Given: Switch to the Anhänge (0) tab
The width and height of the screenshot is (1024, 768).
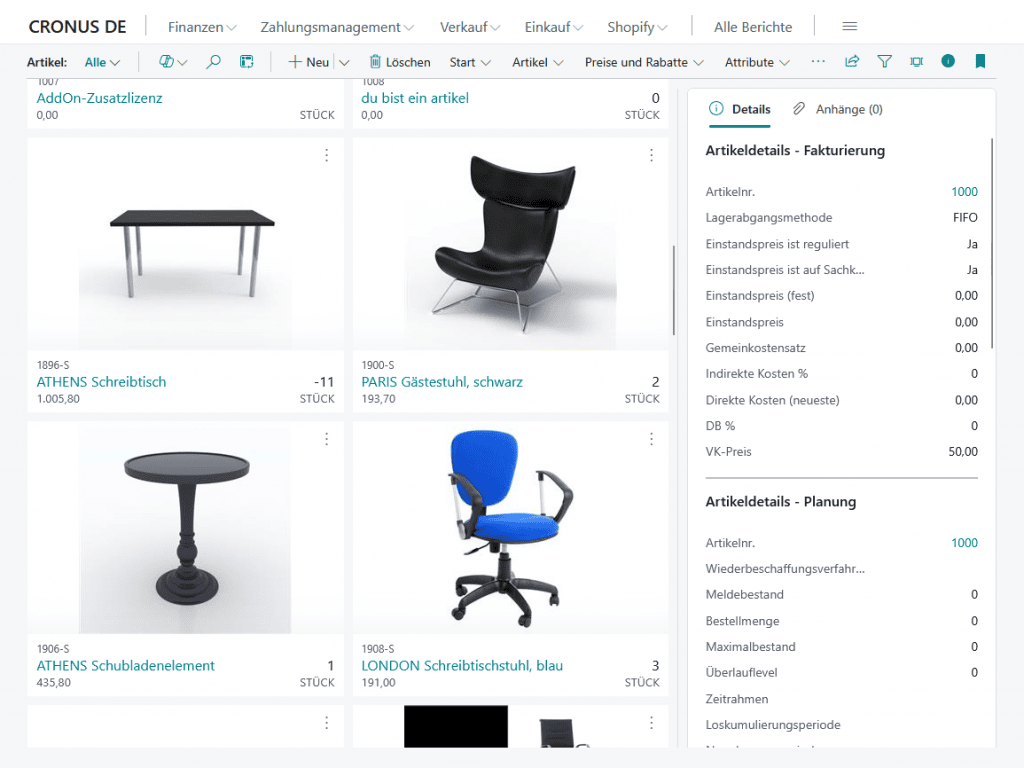Looking at the screenshot, I should pyautogui.click(x=838, y=109).
